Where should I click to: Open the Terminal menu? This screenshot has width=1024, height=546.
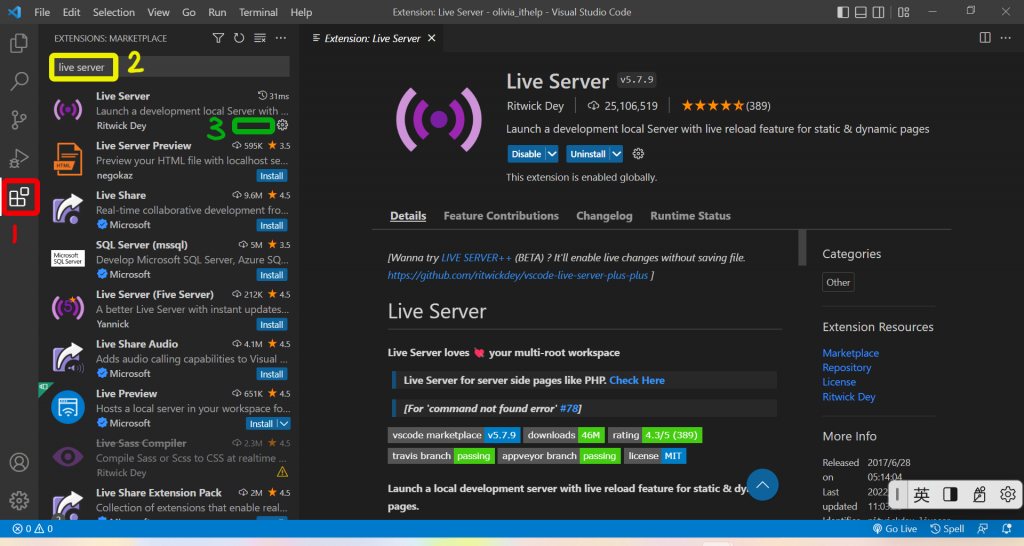coord(258,12)
